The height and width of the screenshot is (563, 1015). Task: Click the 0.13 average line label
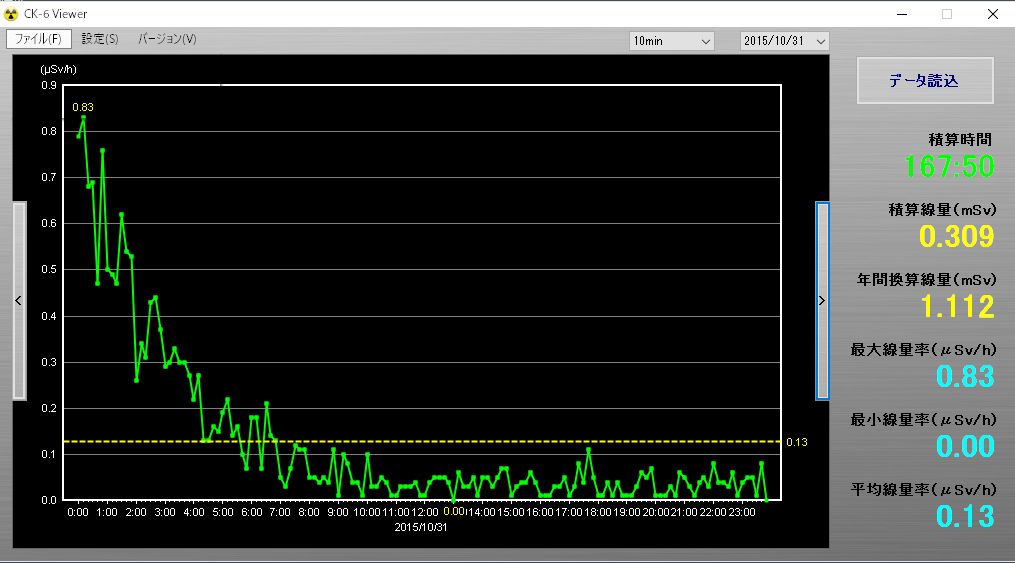pyautogui.click(x=797, y=442)
